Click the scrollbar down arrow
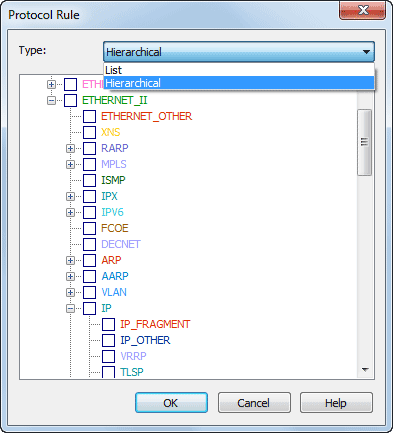The height and width of the screenshot is (433, 393). (x=365, y=370)
